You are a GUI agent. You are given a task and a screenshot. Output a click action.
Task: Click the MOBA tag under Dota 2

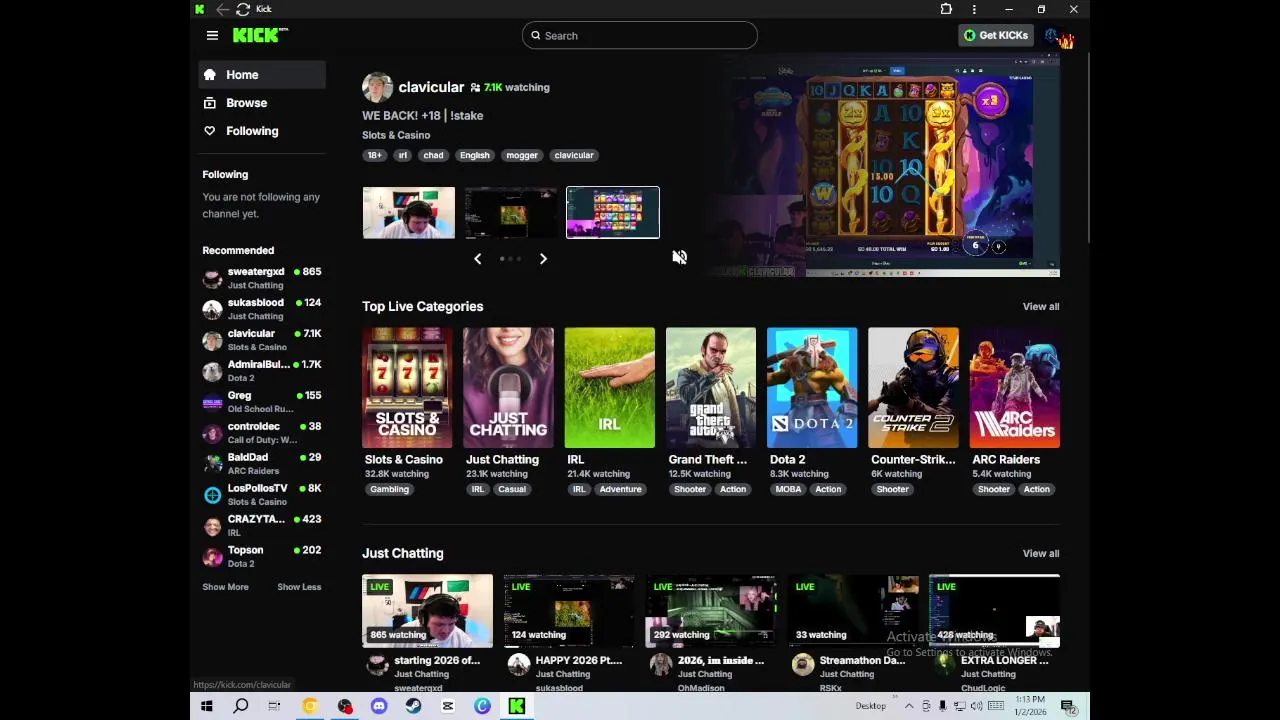788,489
